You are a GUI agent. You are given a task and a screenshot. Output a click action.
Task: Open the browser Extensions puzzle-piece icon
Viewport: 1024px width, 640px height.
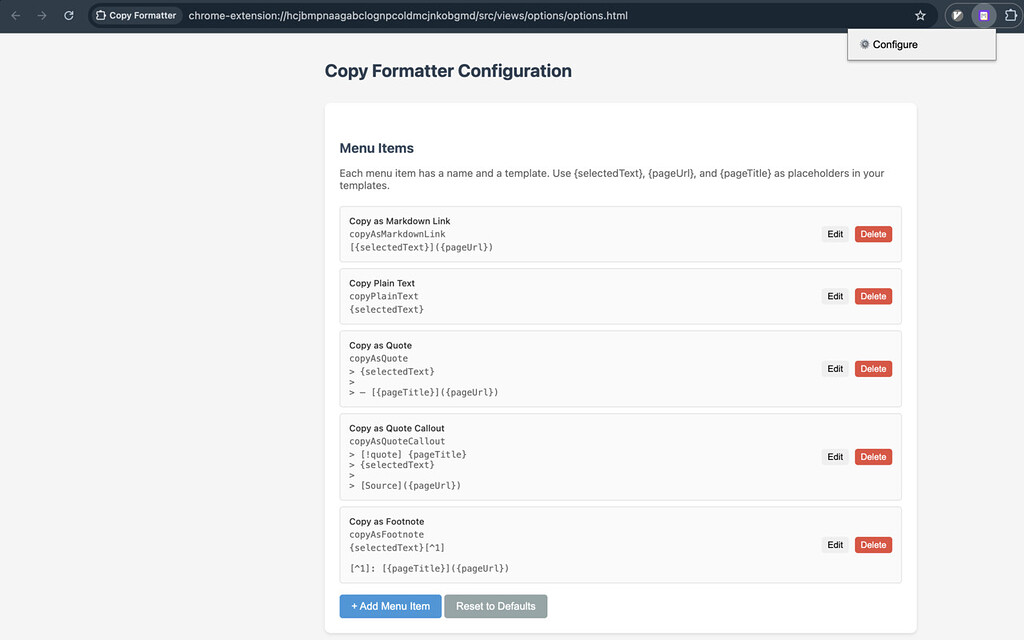1011,15
